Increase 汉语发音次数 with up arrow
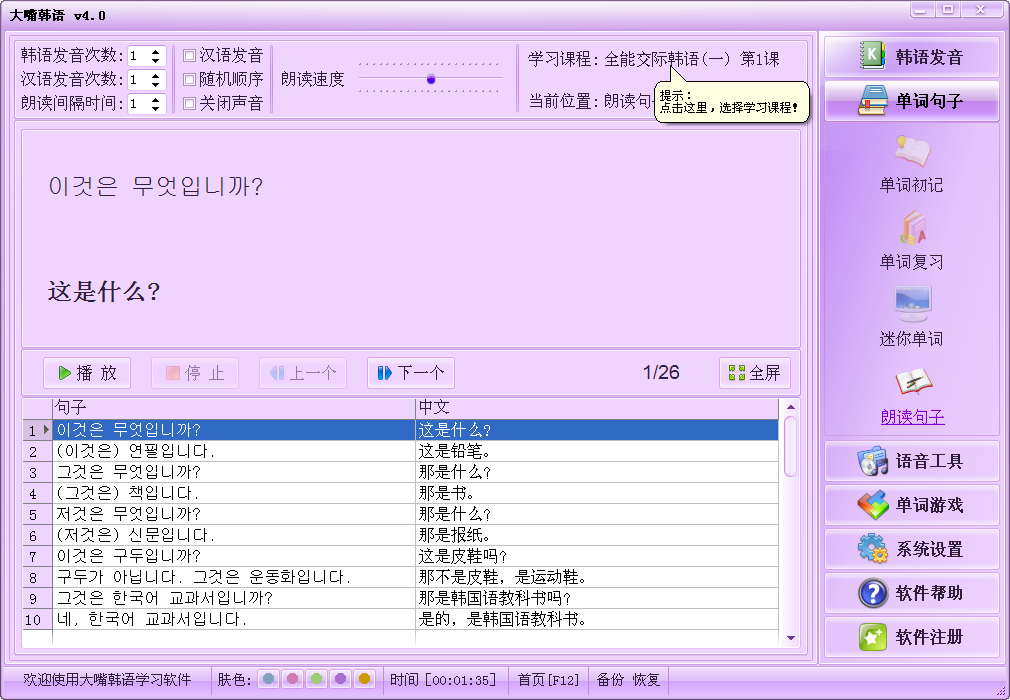The image size is (1010, 700). click(x=155, y=76)
